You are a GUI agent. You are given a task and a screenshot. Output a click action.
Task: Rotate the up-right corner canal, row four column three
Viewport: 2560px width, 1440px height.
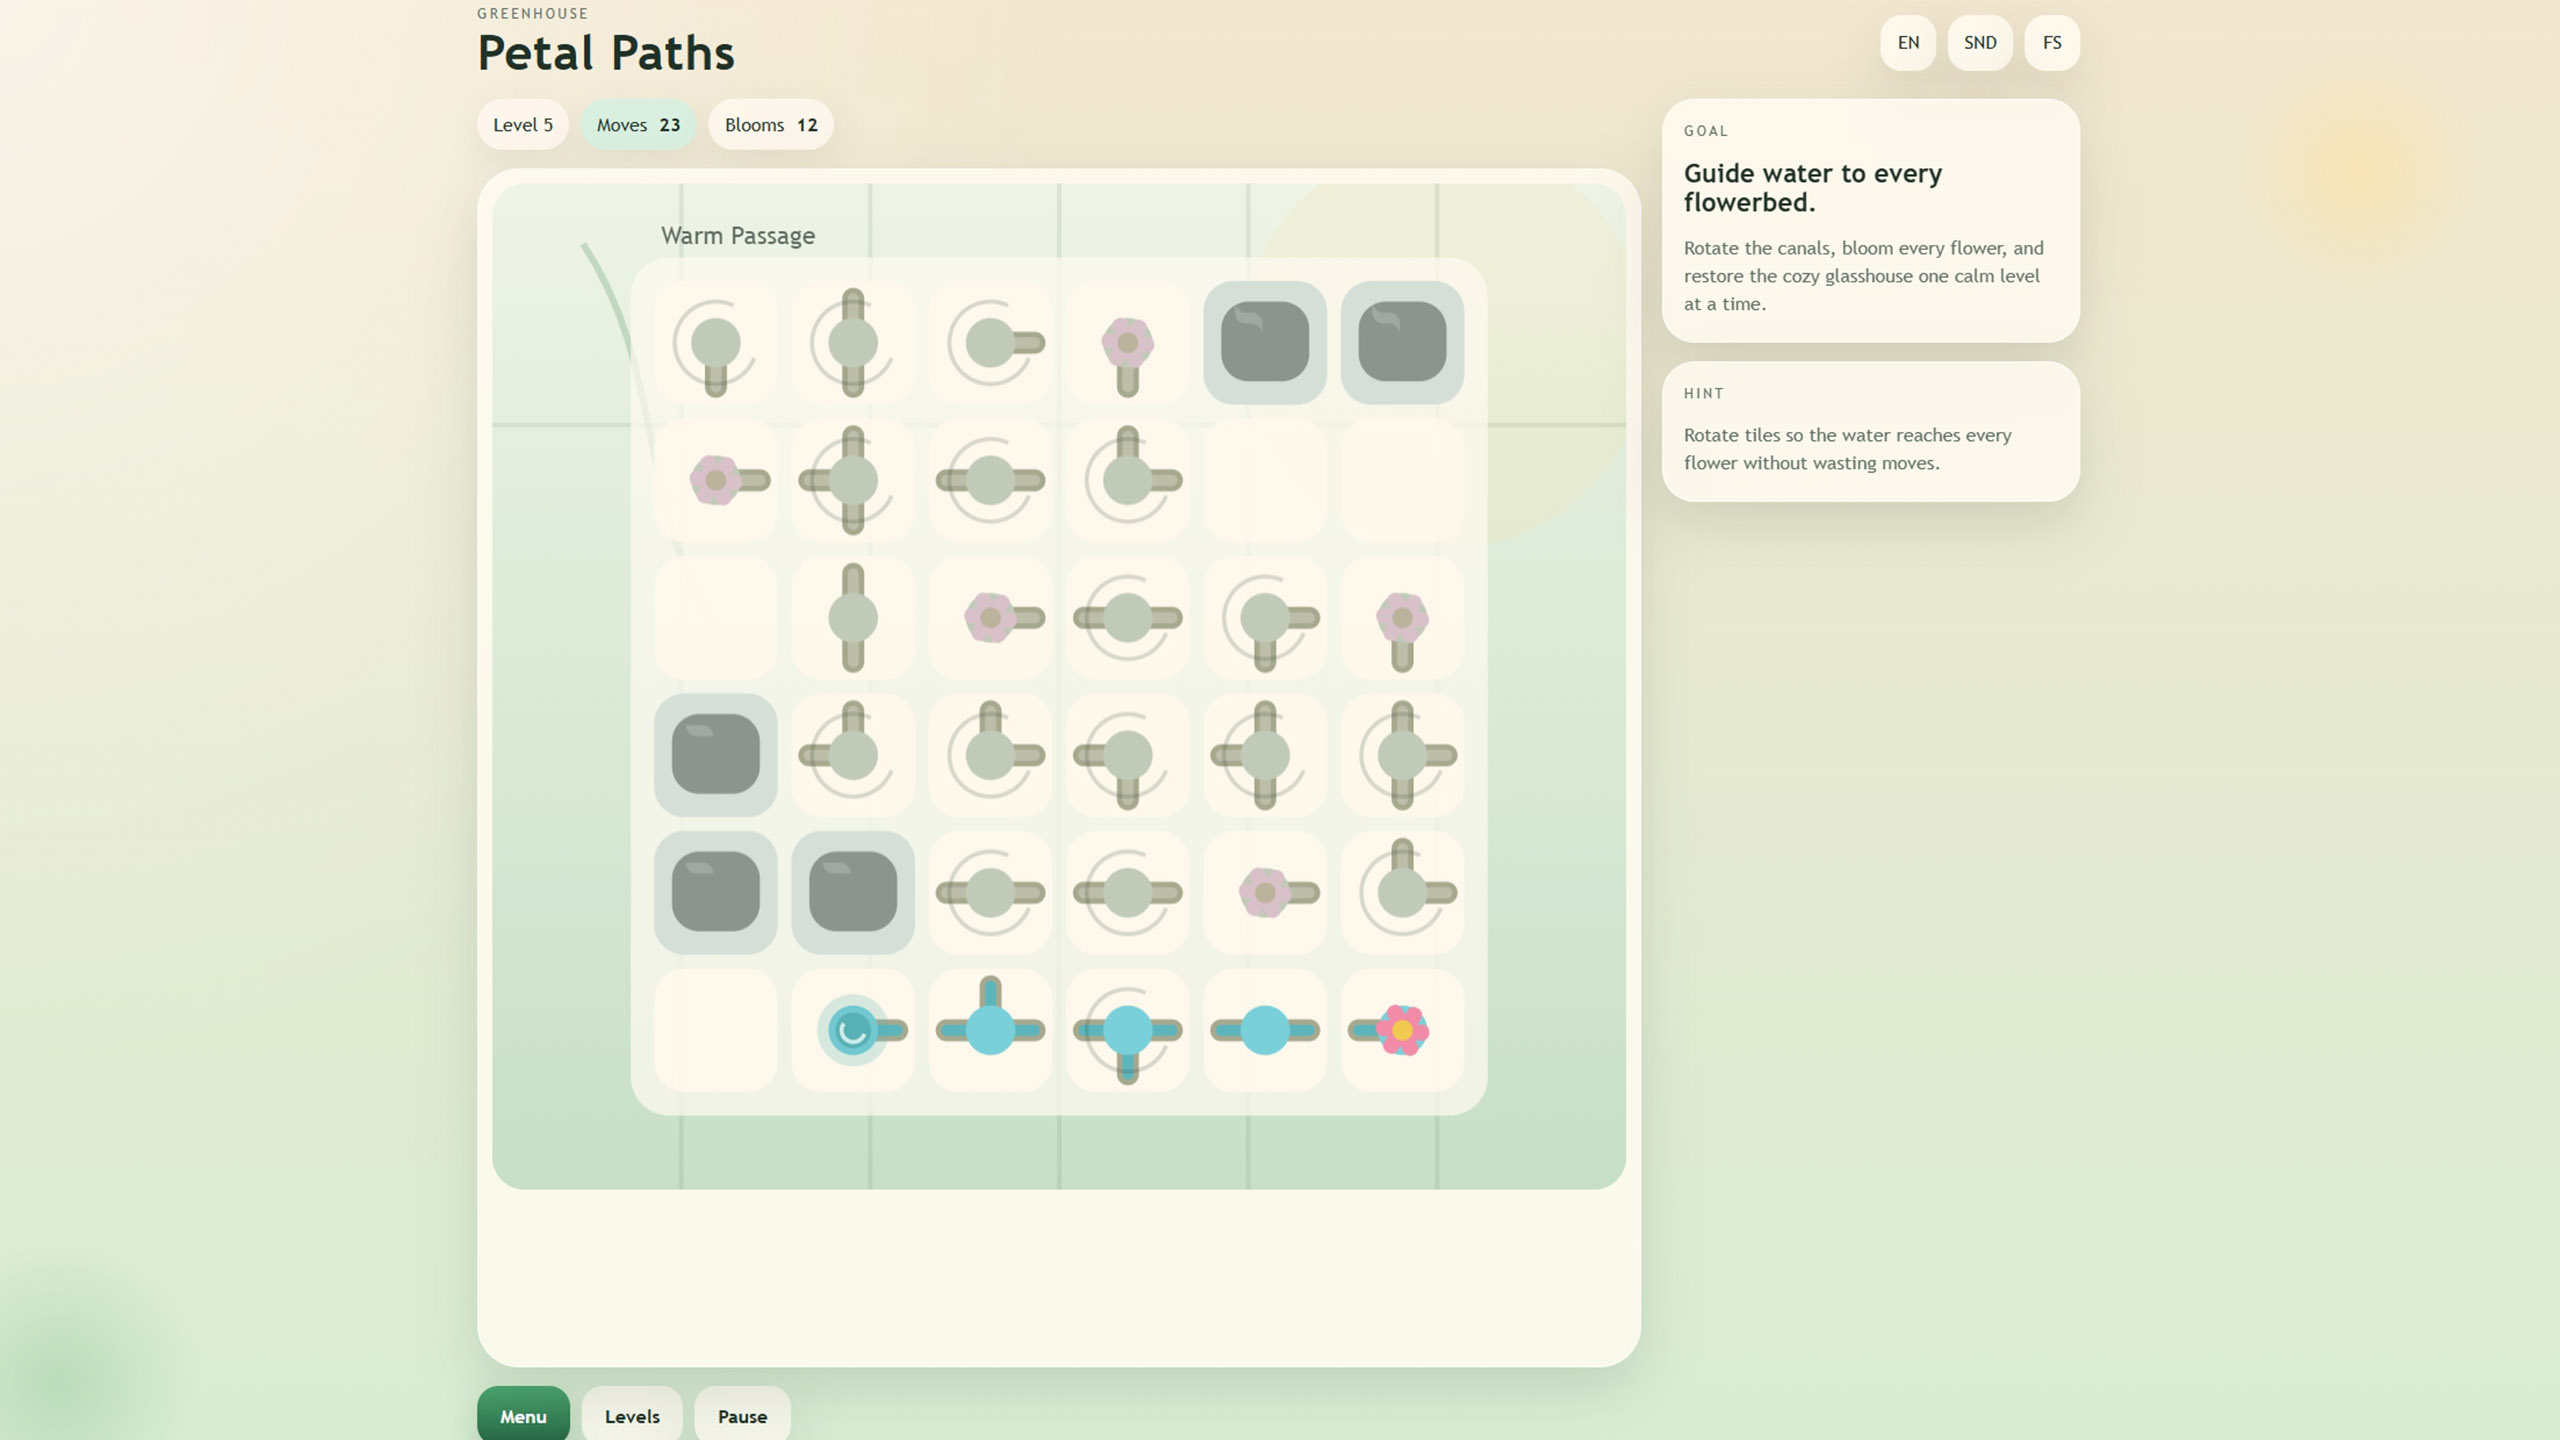[990, 755]
